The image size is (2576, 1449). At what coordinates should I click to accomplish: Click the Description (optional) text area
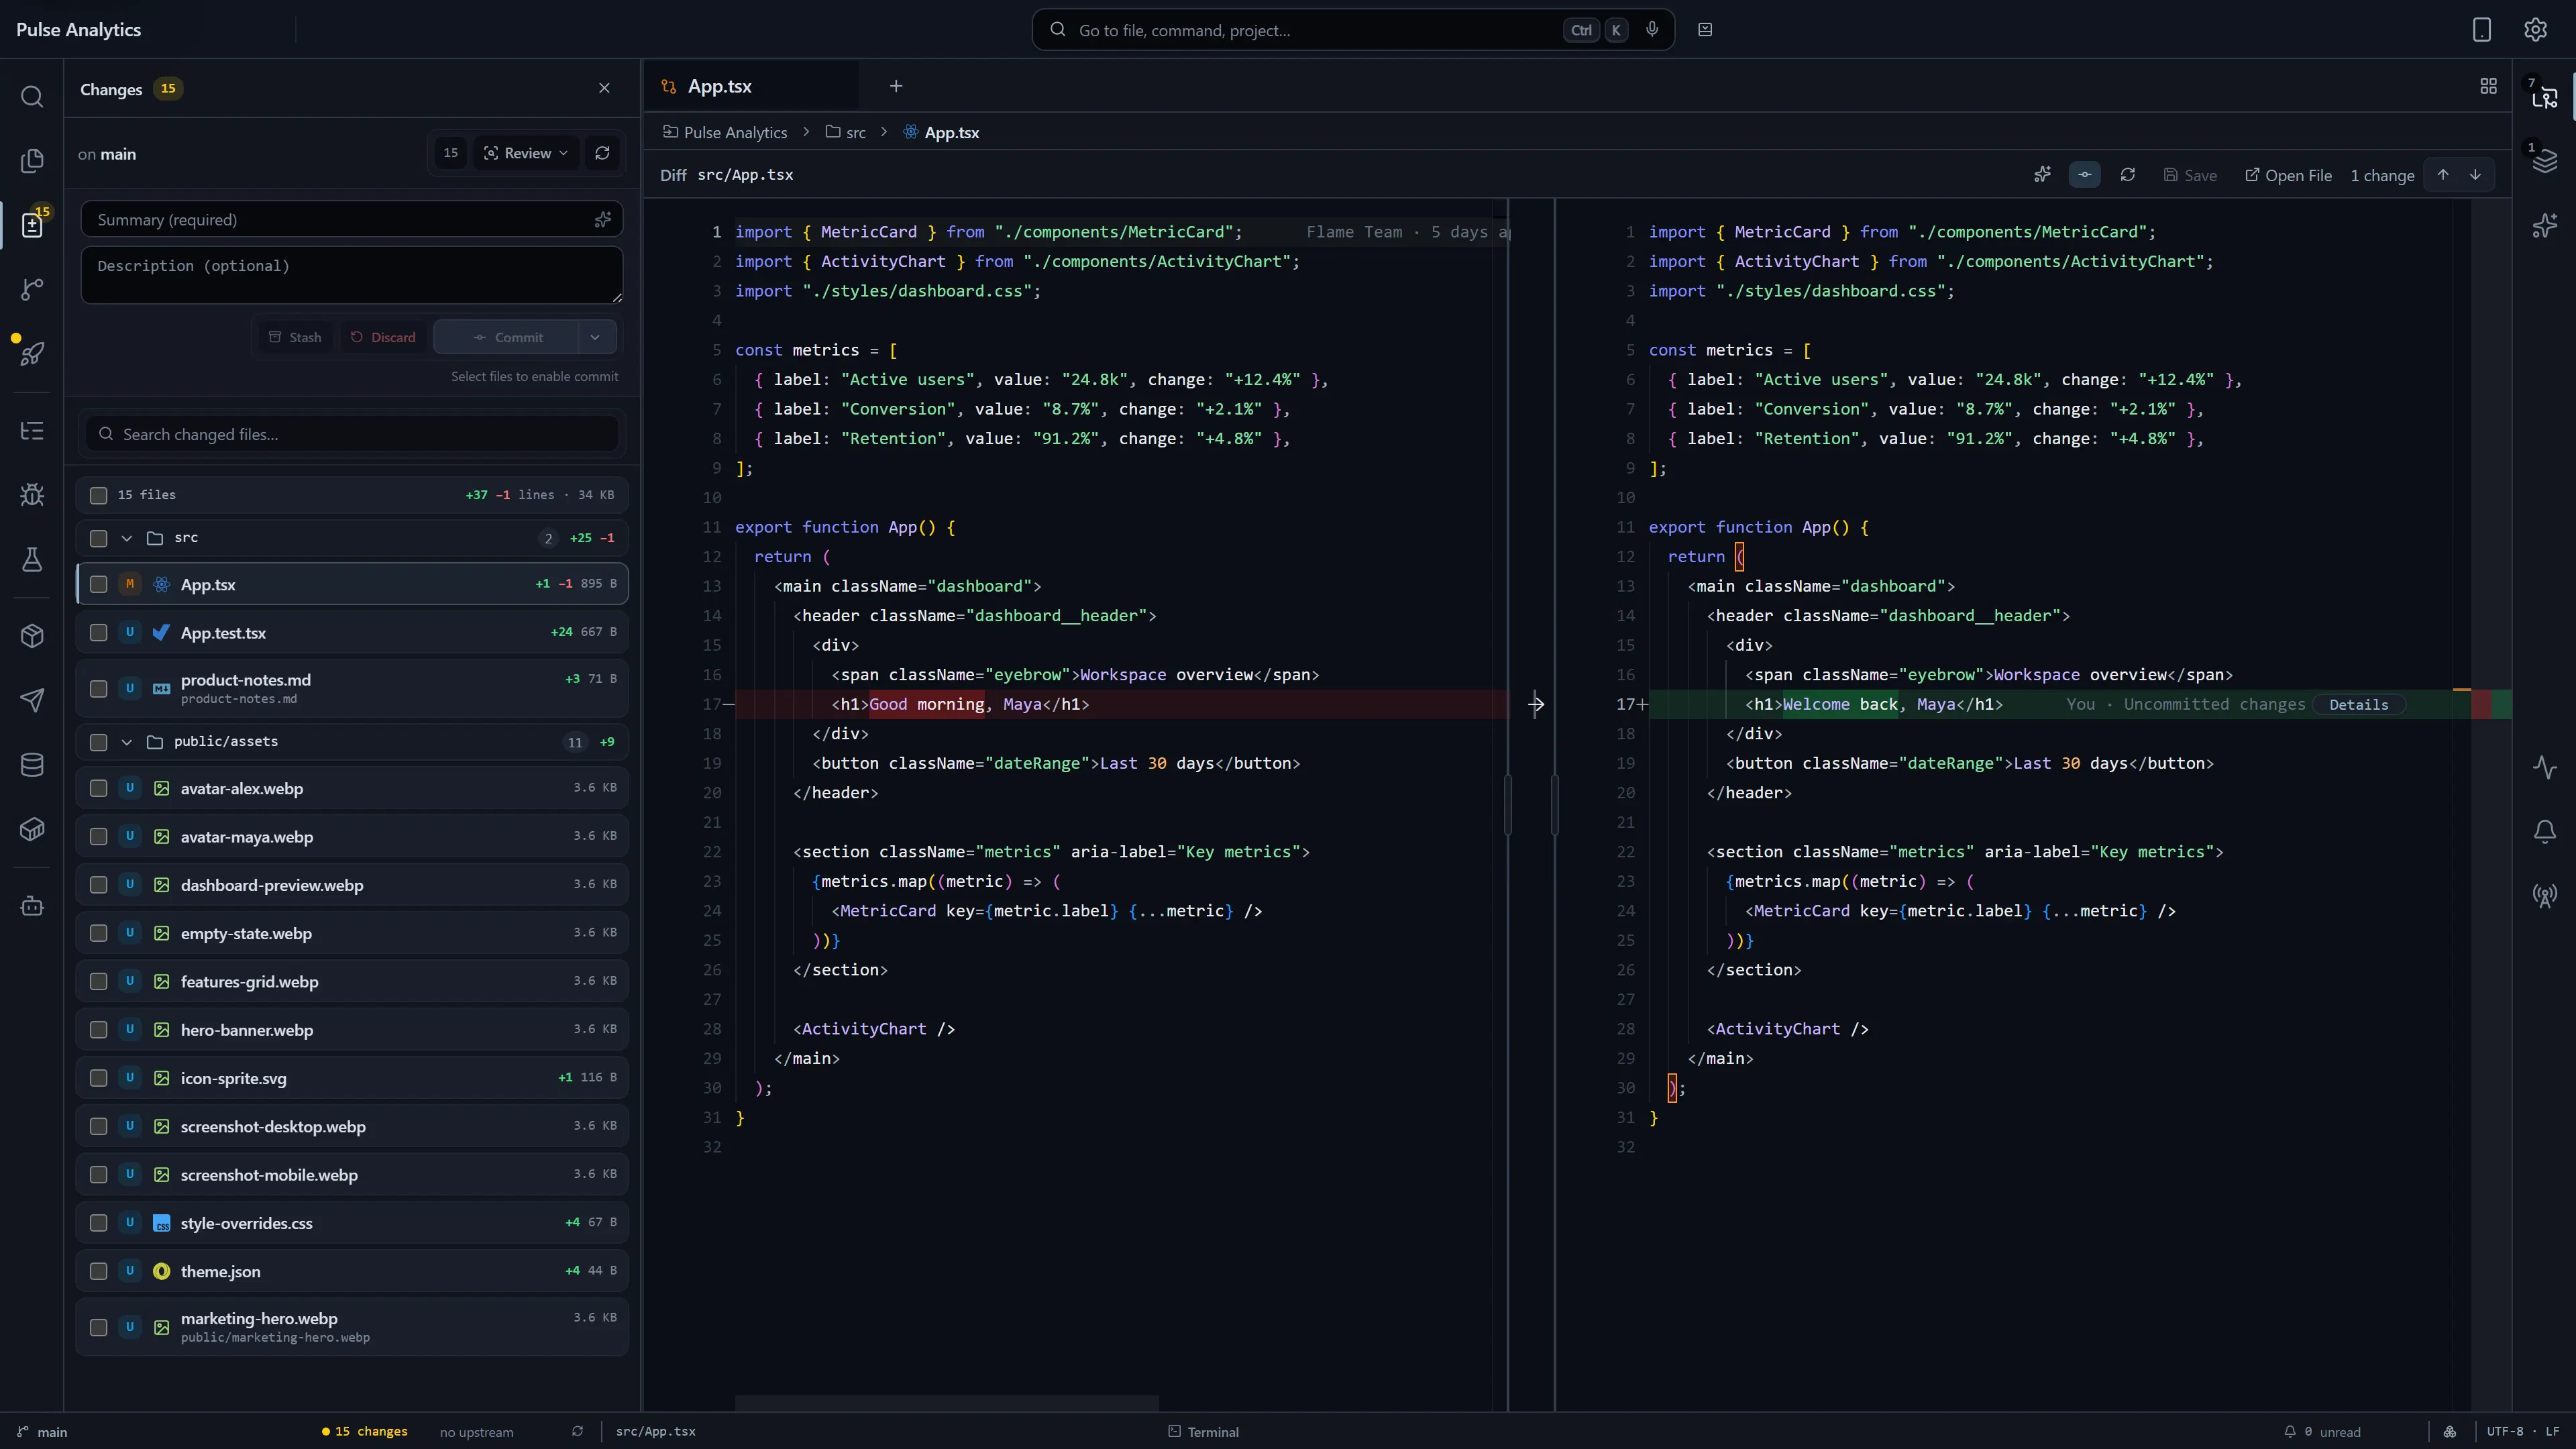352,275
